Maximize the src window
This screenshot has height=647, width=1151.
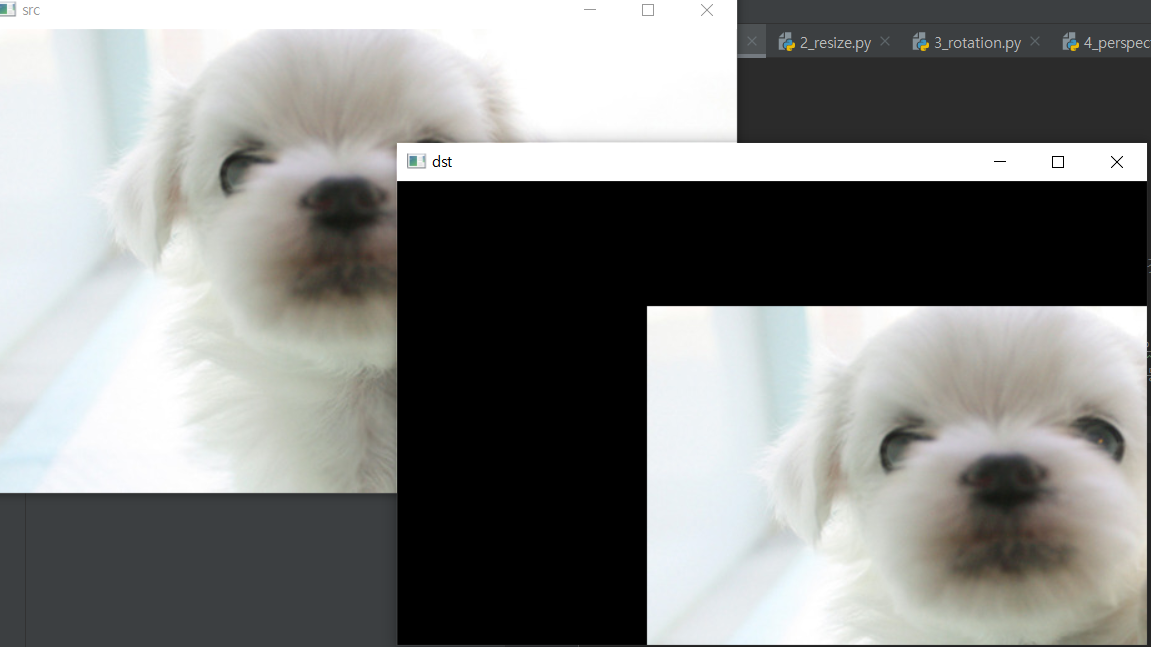pos(647,10)
